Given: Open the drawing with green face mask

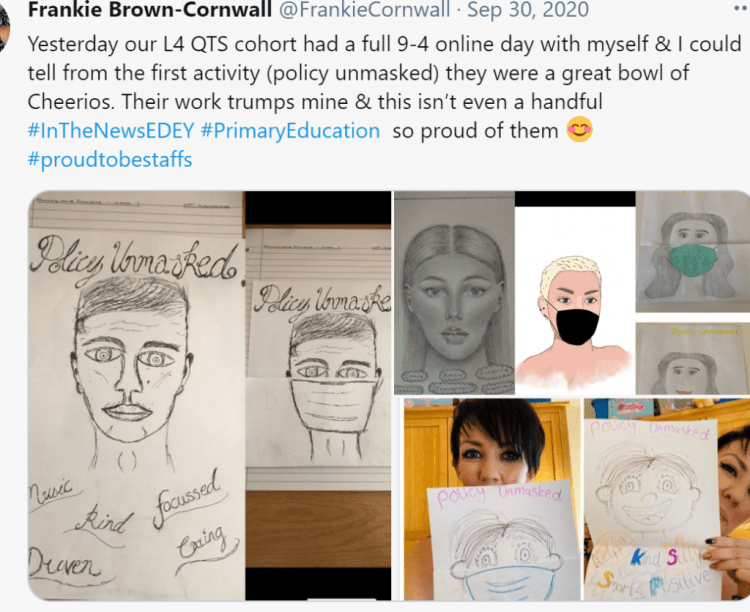Looking at the screenshot, I should click(693, 252).
